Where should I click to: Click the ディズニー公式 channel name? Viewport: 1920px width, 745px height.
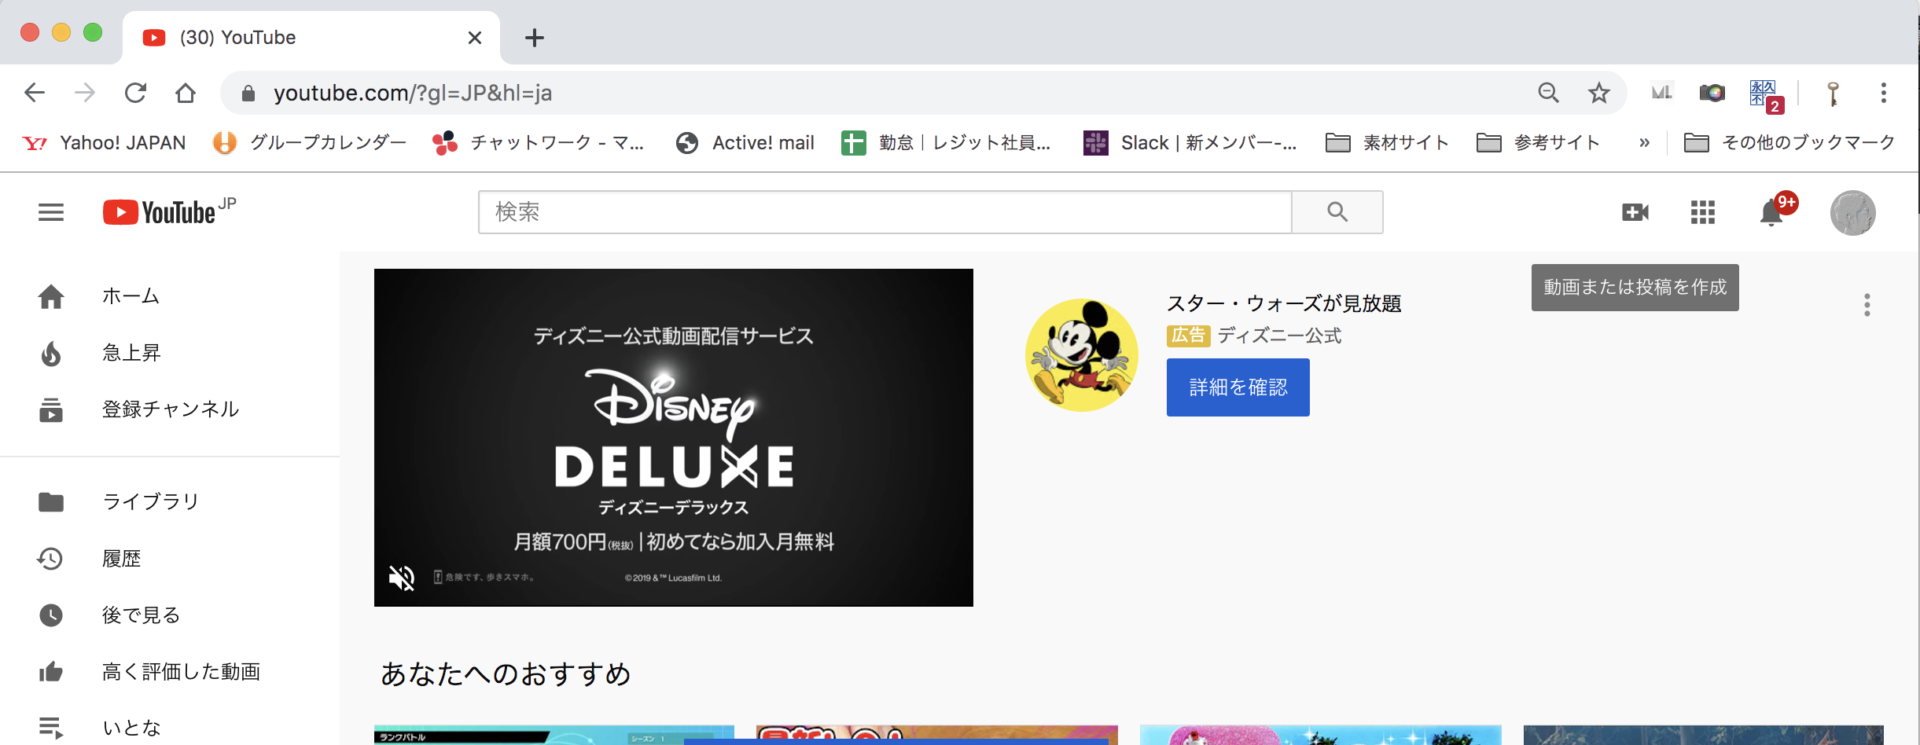coord(1280,336)
